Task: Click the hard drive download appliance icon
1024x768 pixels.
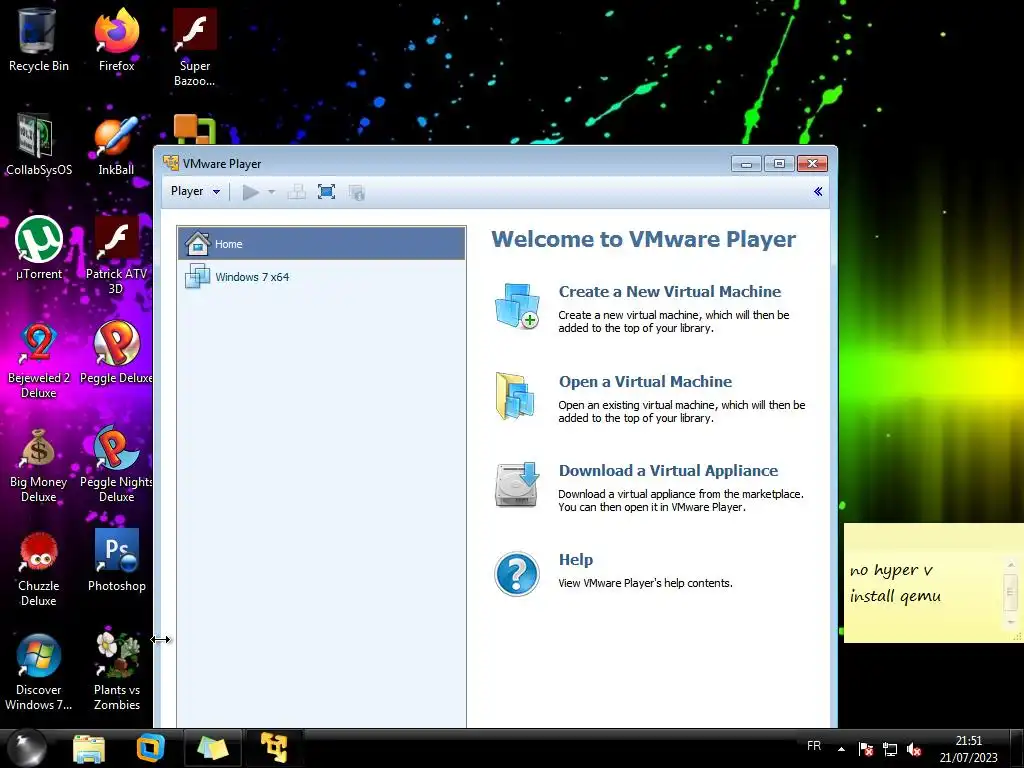Action: click(517, 485)
